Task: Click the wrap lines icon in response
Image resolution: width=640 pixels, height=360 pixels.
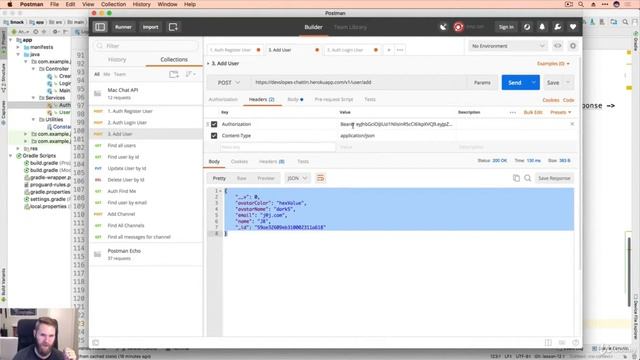Action: pyautogui.click(x=320, y=178)
